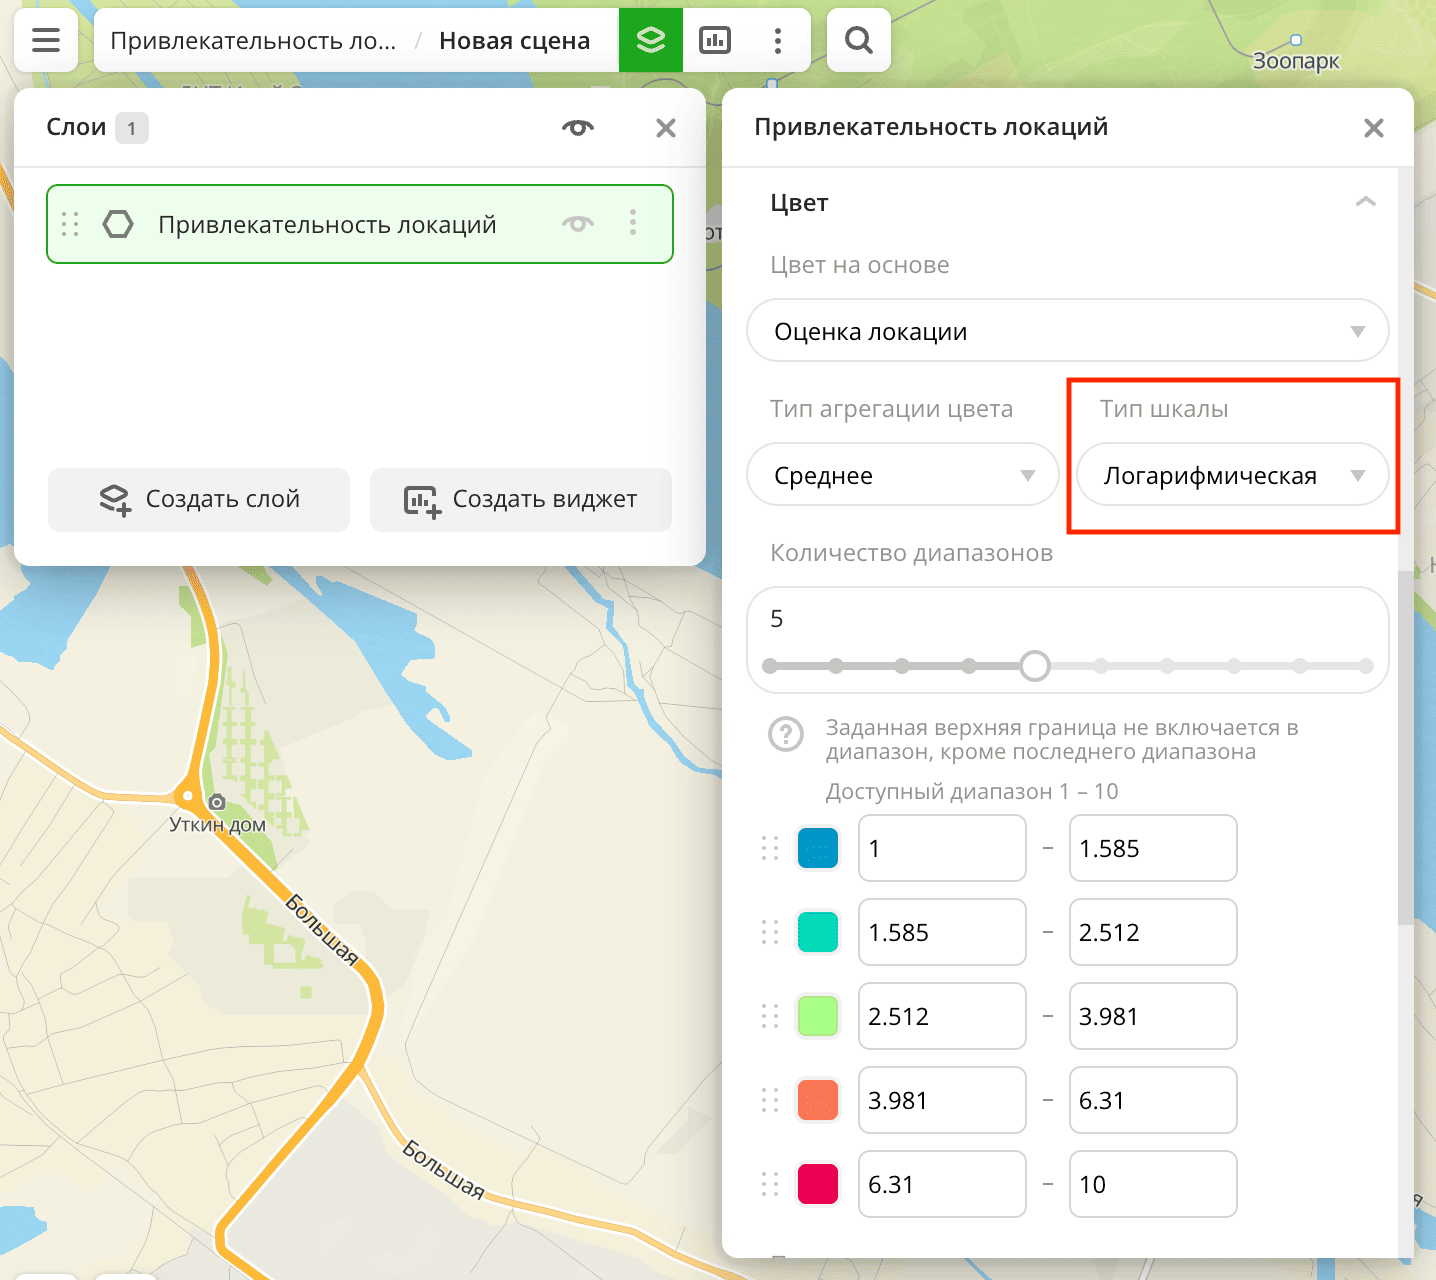1436x1280 pixels.
Task: Open the Среднее aggregation type dropdown
Action: pyautogui.click(x=902, y=475)
